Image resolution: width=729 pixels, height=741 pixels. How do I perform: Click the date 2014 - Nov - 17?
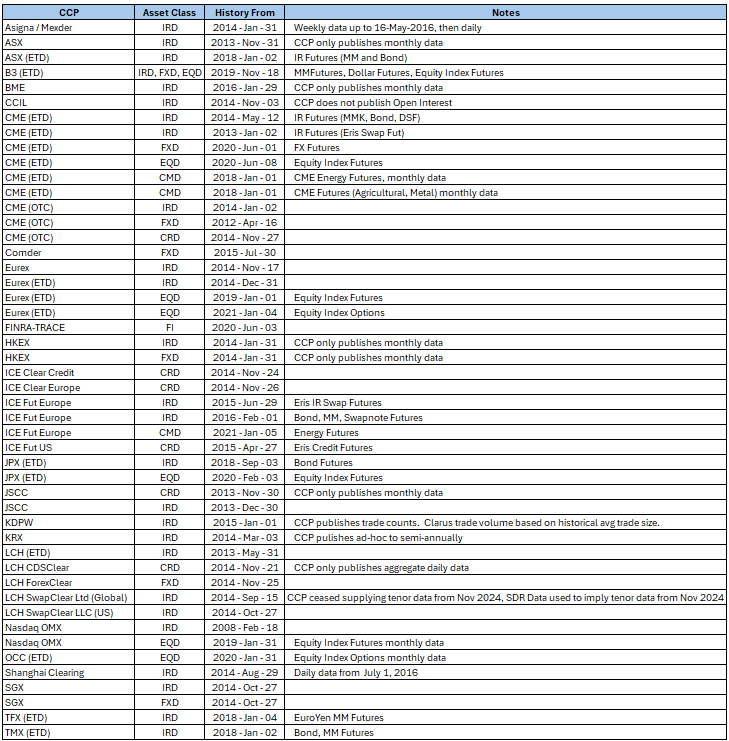tap(244, 267)
